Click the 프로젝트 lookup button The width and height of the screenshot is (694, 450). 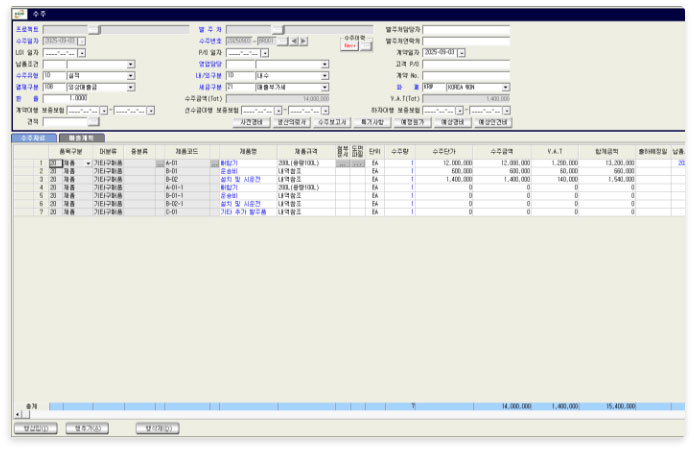[x=94, y=30]
